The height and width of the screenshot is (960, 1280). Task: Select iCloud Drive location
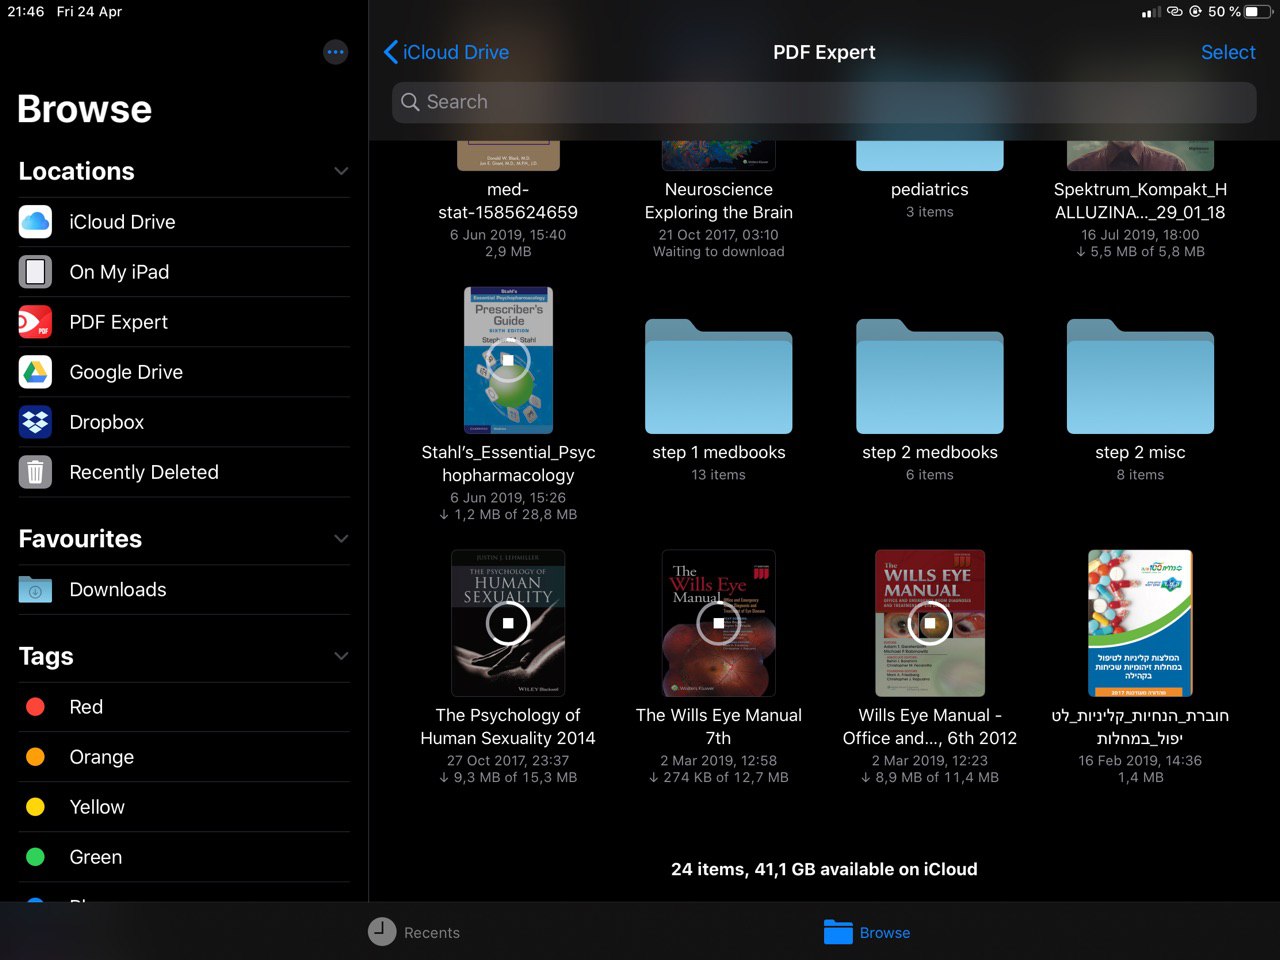[x=184, y=222]
